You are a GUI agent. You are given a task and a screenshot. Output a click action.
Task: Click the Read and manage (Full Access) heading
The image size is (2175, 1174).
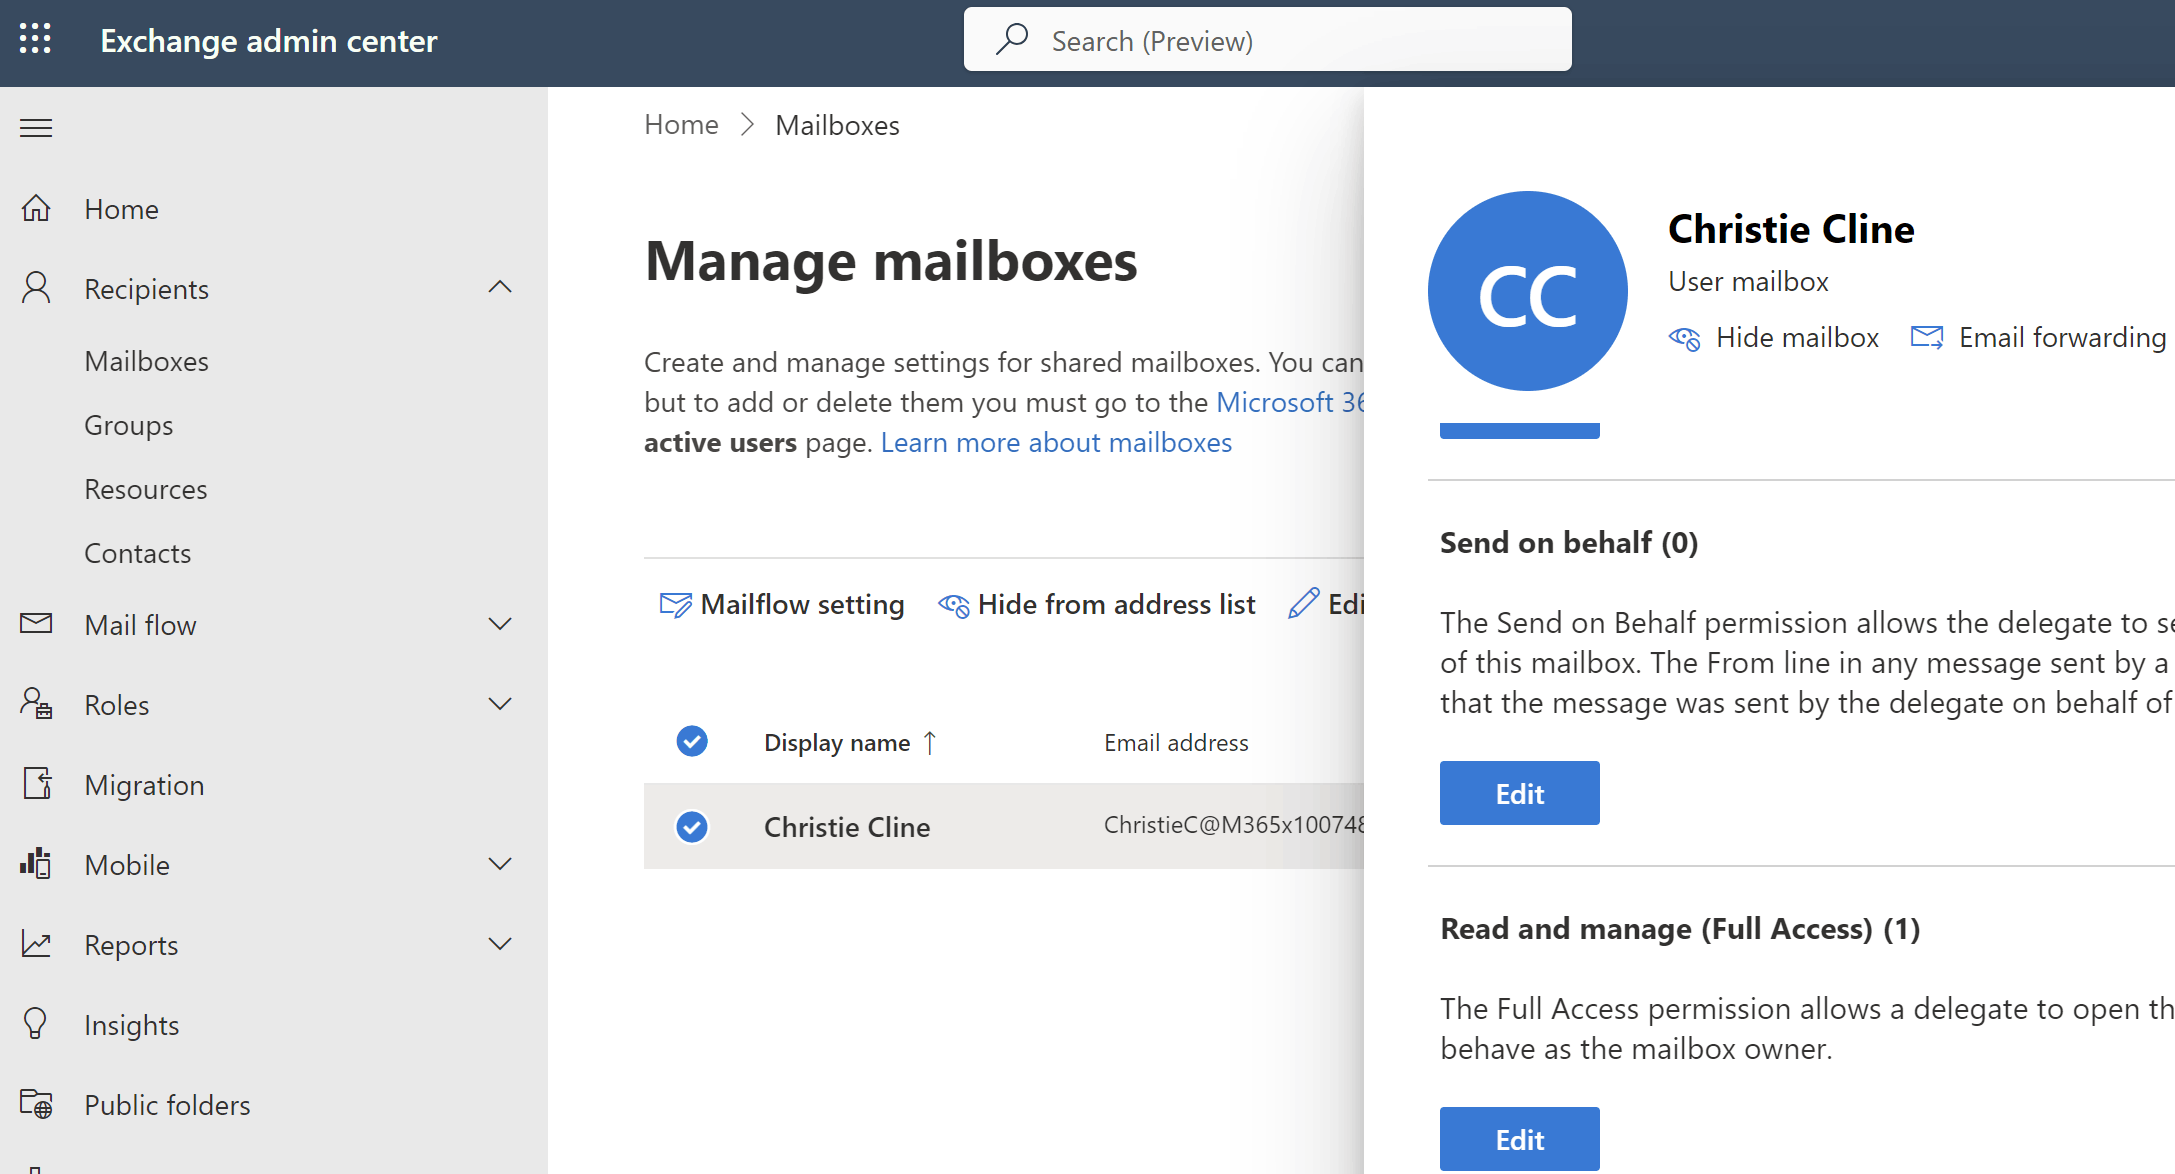1680,929
